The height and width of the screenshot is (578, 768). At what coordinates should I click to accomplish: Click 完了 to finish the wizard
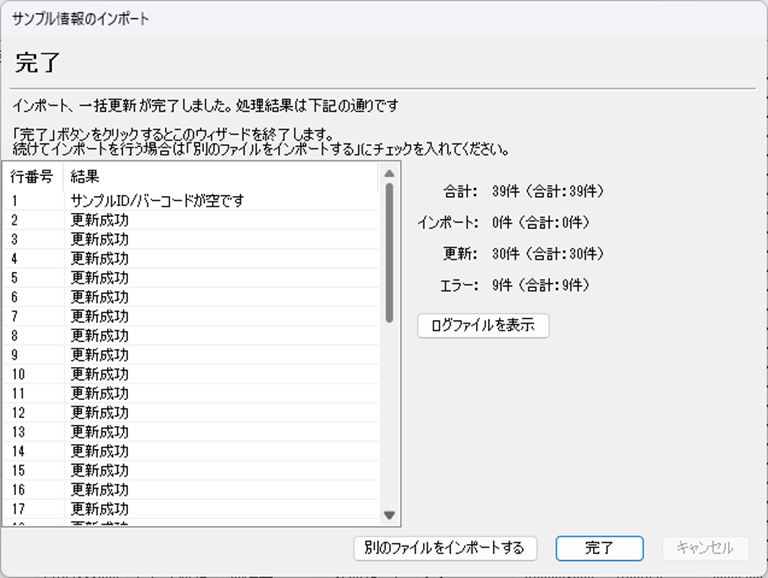pyautogui.click(x=599, y=548)
